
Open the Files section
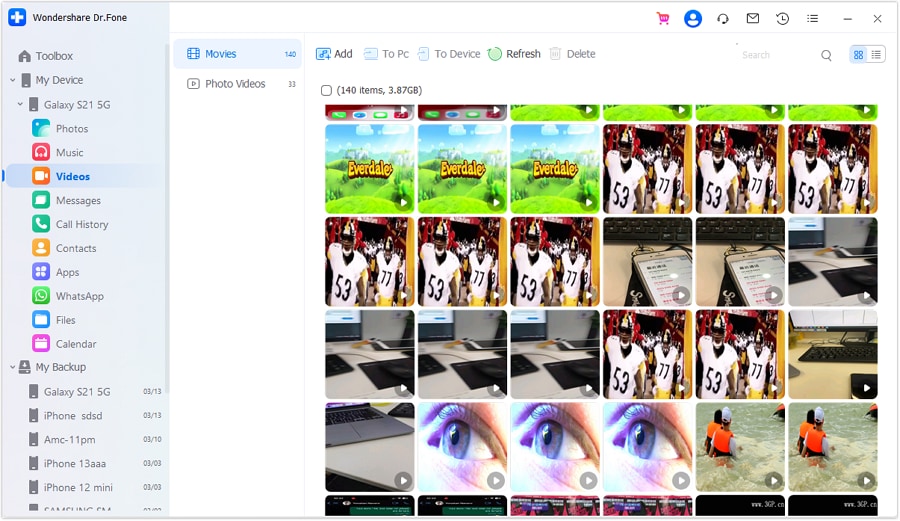pyautogui.click(x=65, y=320)
